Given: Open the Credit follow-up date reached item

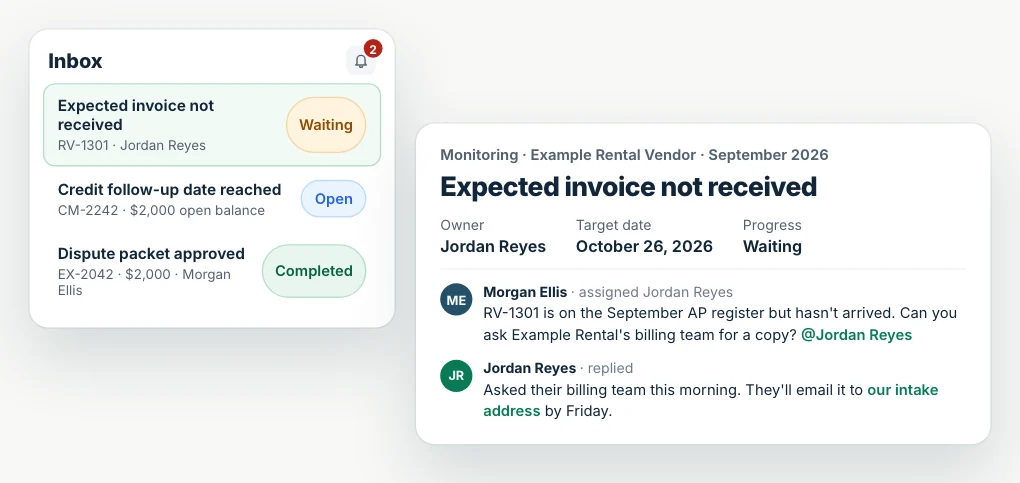Looking at the screenshot, I should tap(212, 199).
